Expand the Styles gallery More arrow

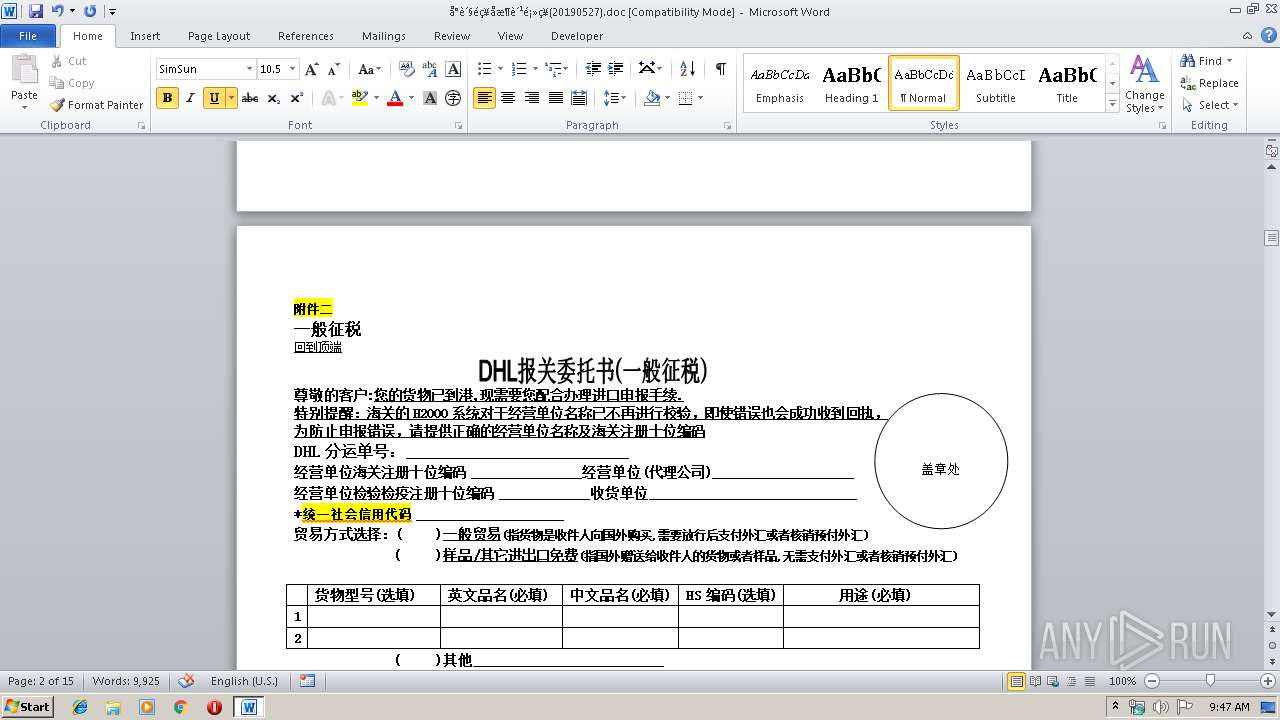(x=1112, y=104)
